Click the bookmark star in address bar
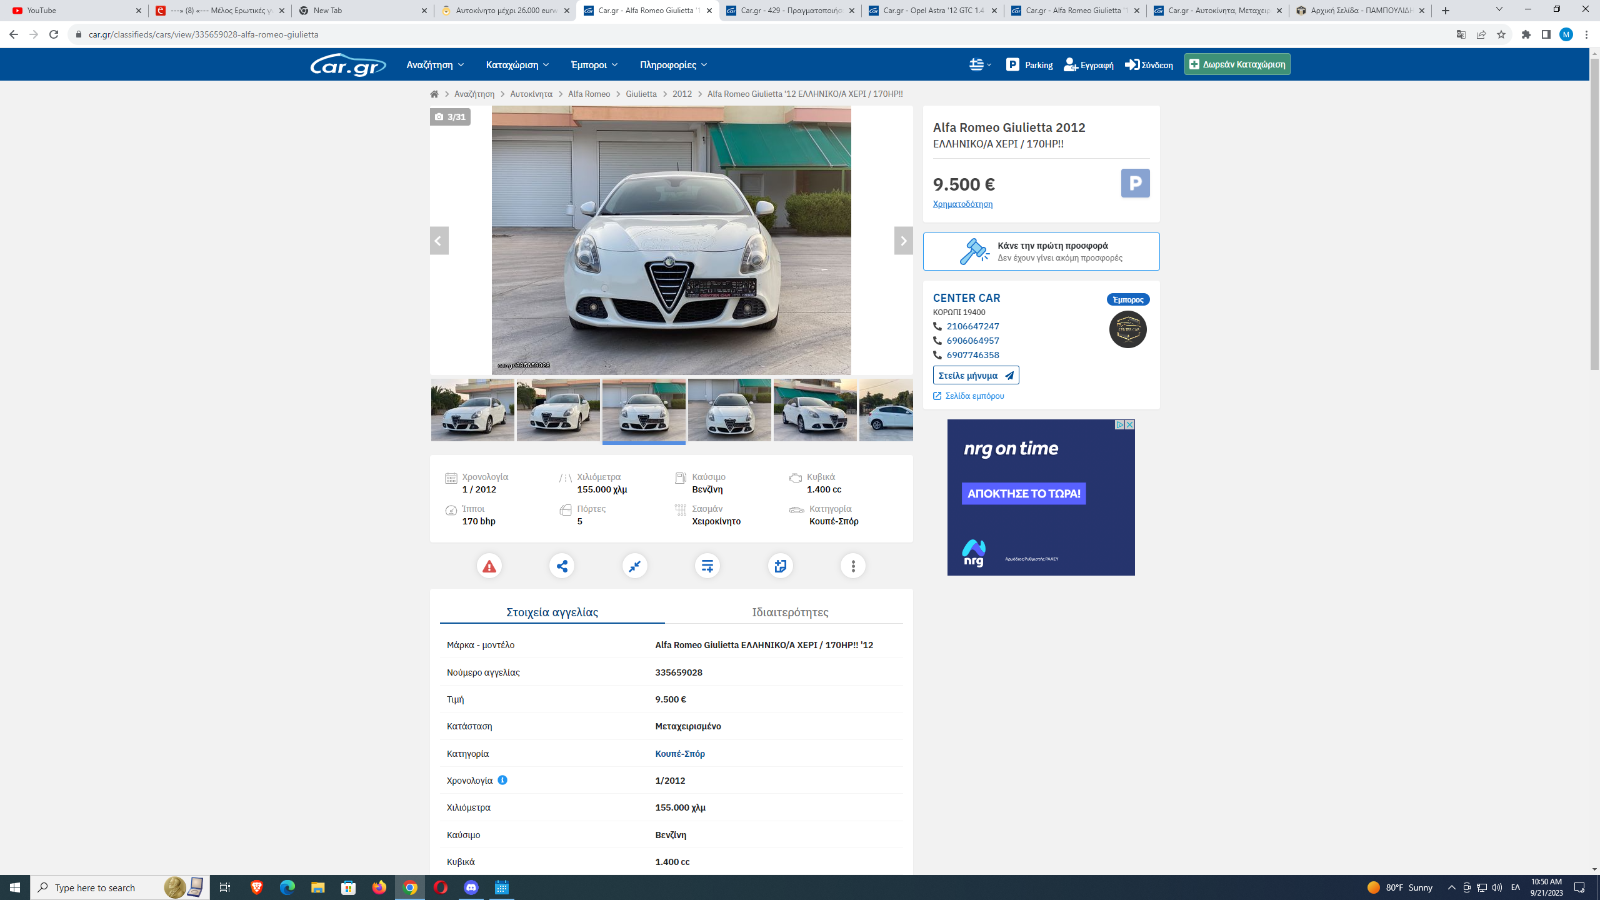The height and width of the screenshot is (900, 1600). point(1501,34)
